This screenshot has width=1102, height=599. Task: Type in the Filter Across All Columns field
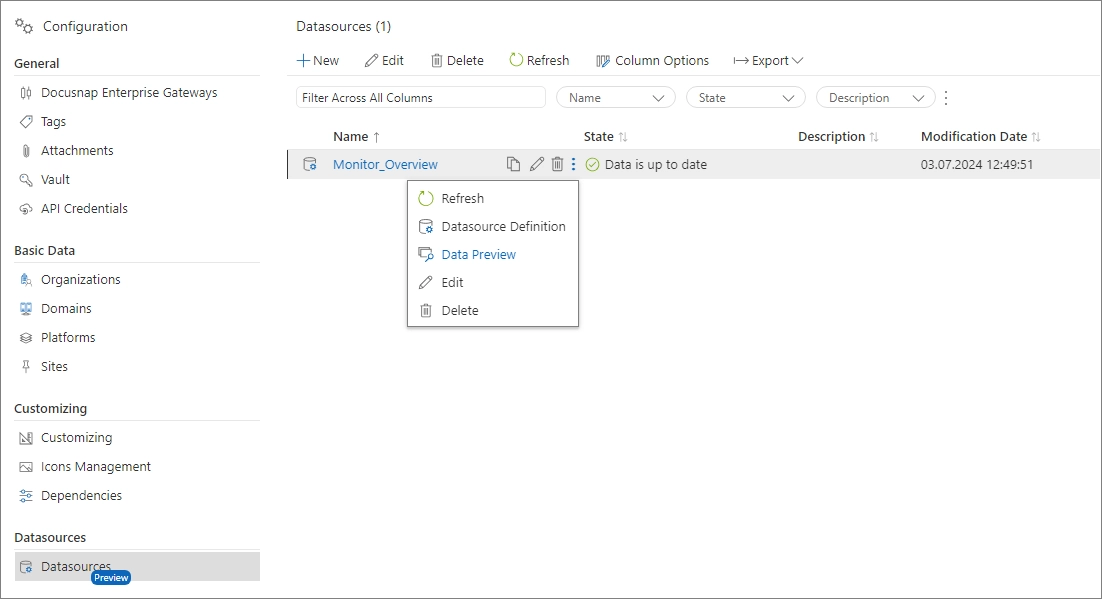pyautogui.click(x=420, y=97)
